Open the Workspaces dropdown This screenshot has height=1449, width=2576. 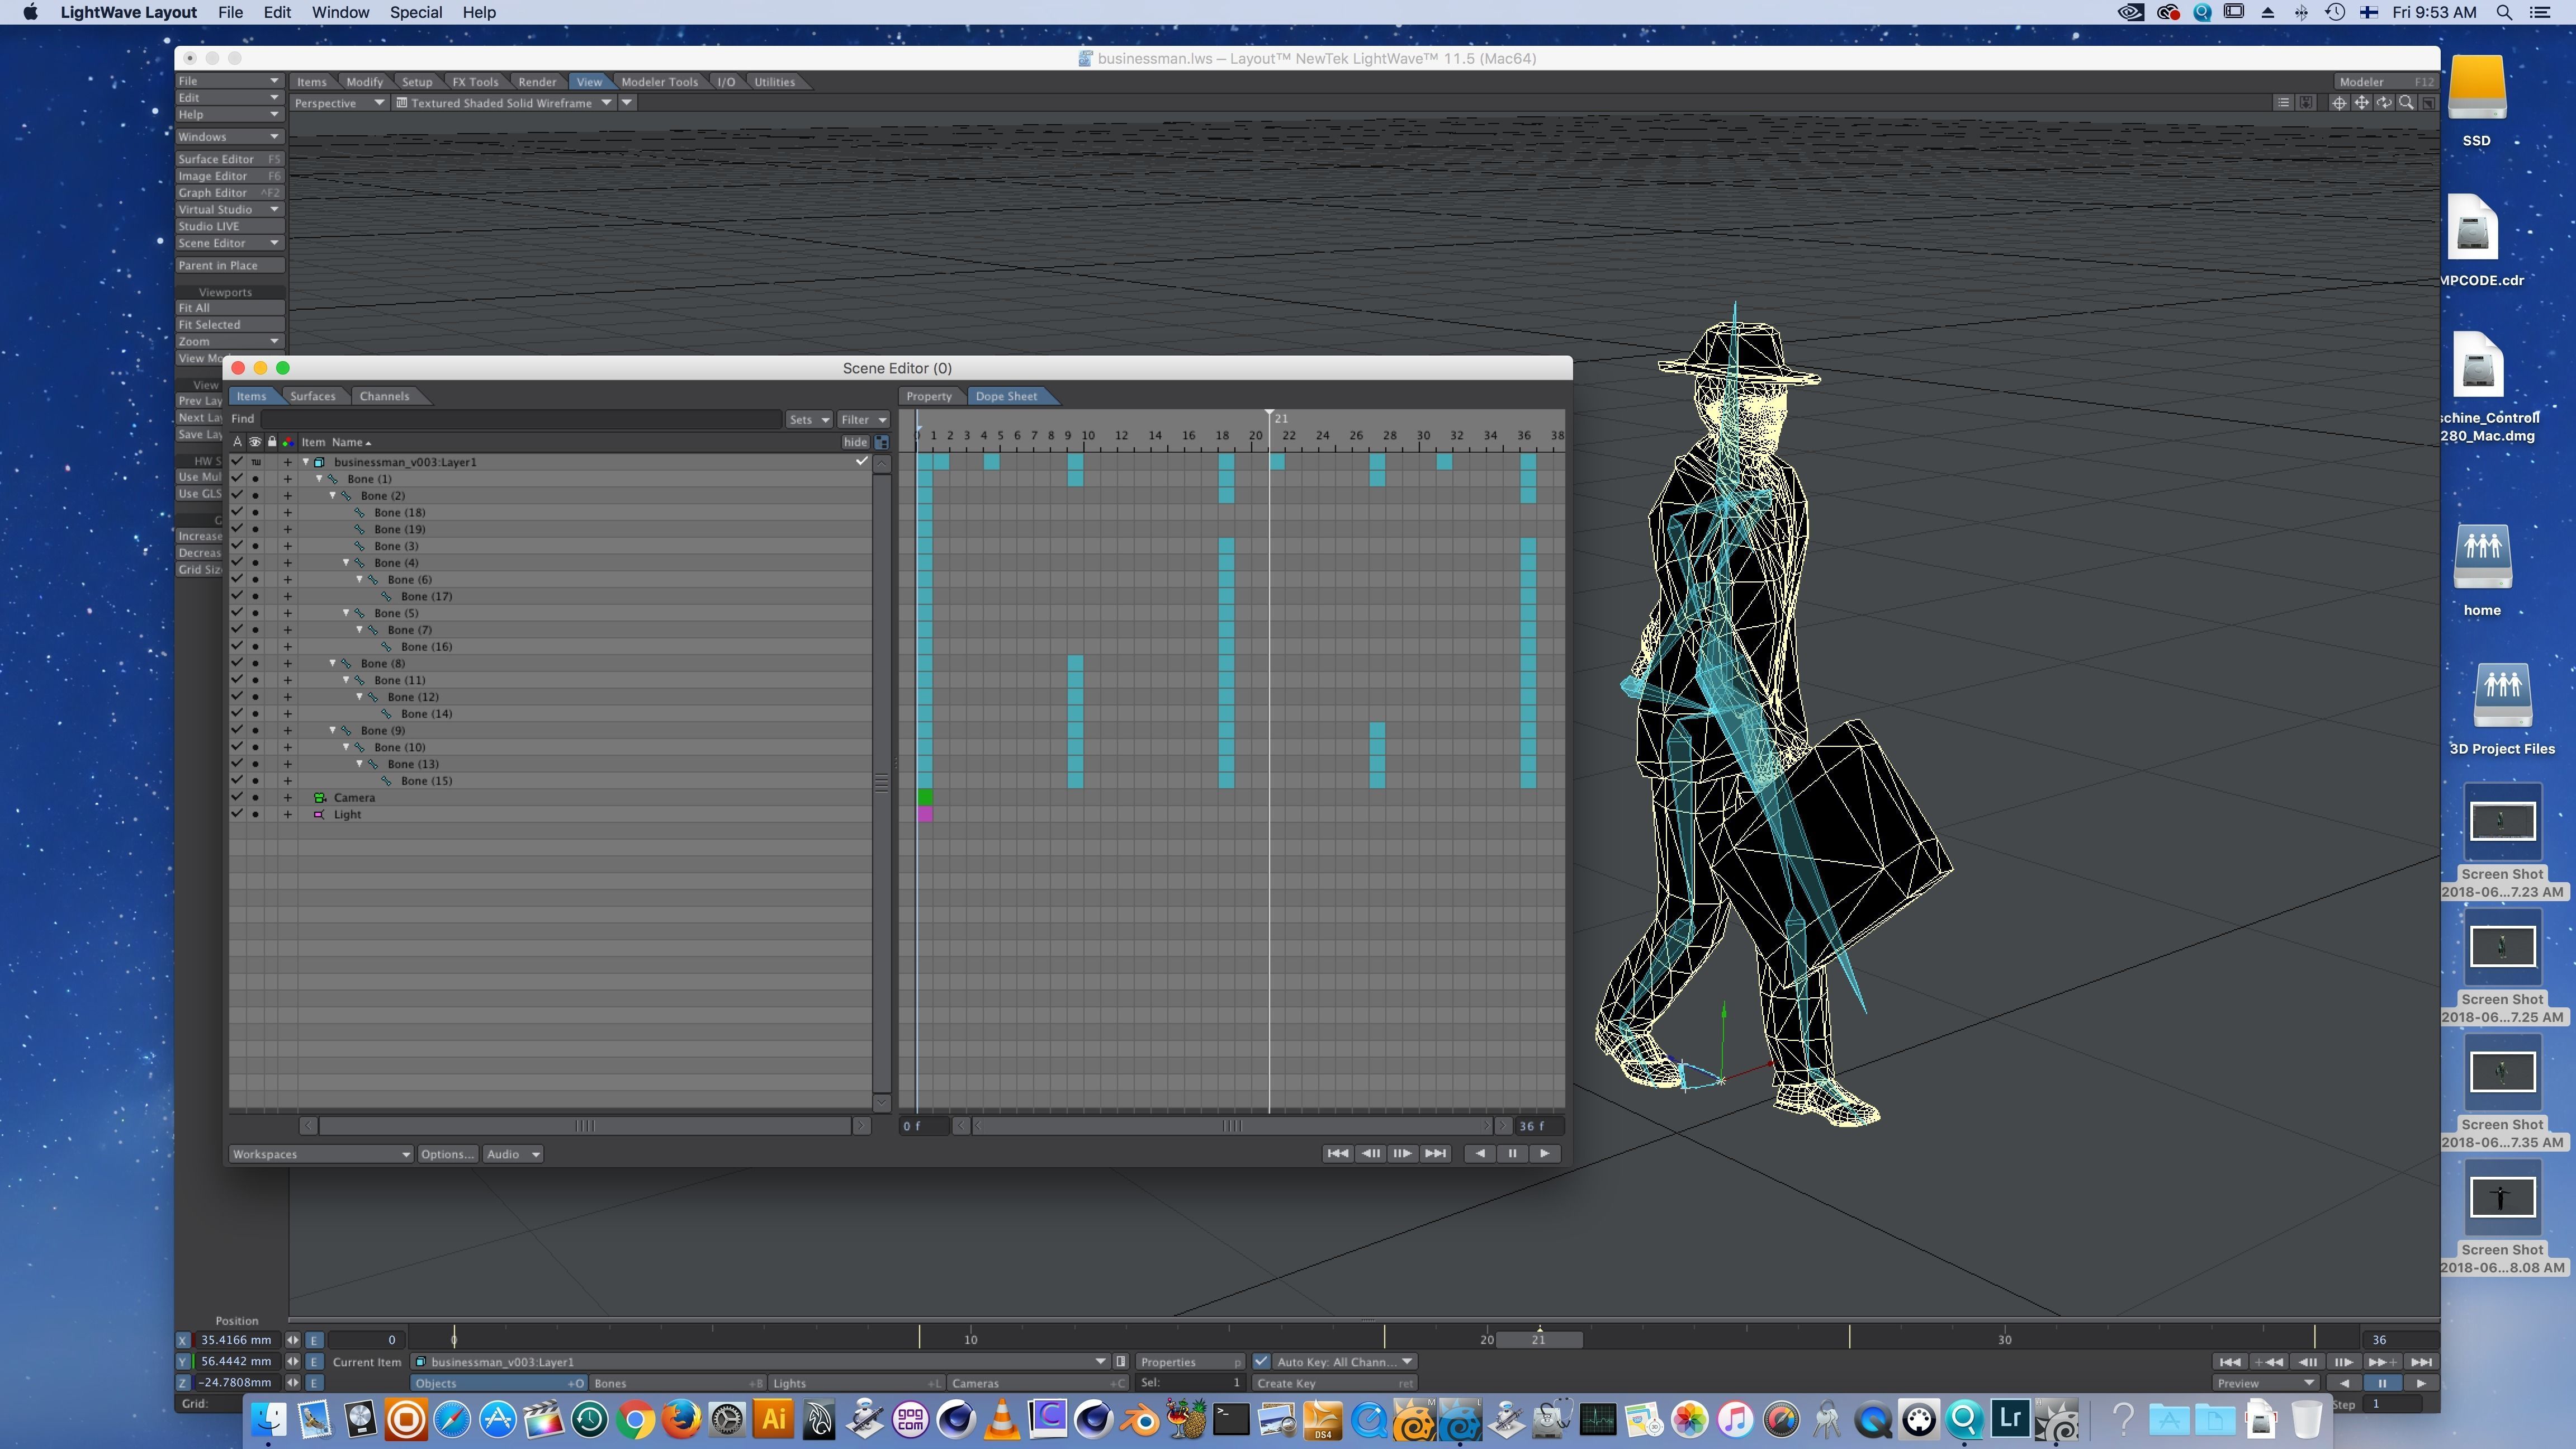pyautogui.click(x=321, y=1155)
